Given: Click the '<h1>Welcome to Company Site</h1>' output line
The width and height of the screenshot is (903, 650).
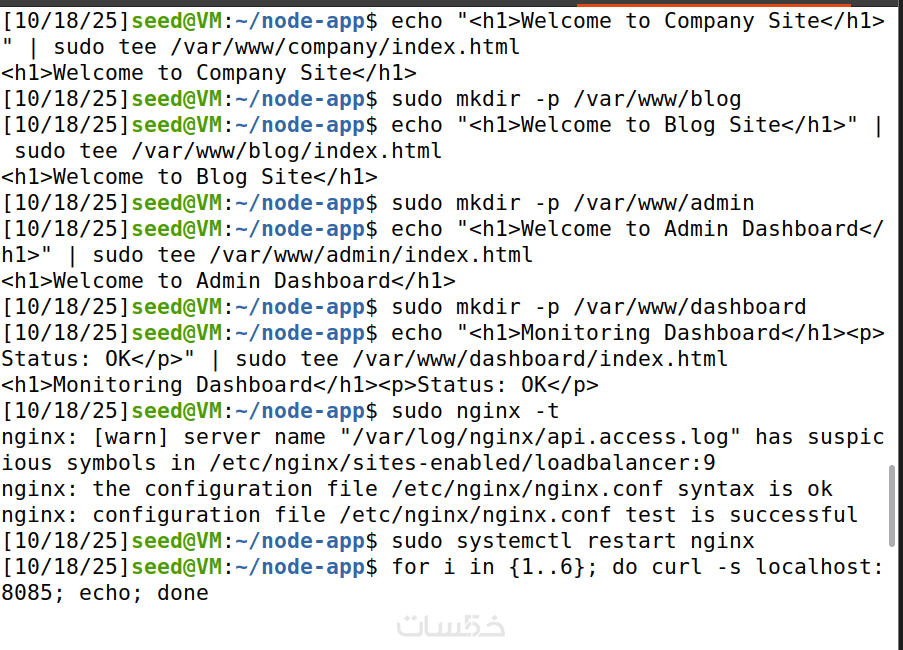Looking at the screenshot, I should pyautogui.click(x=209, y=73).
